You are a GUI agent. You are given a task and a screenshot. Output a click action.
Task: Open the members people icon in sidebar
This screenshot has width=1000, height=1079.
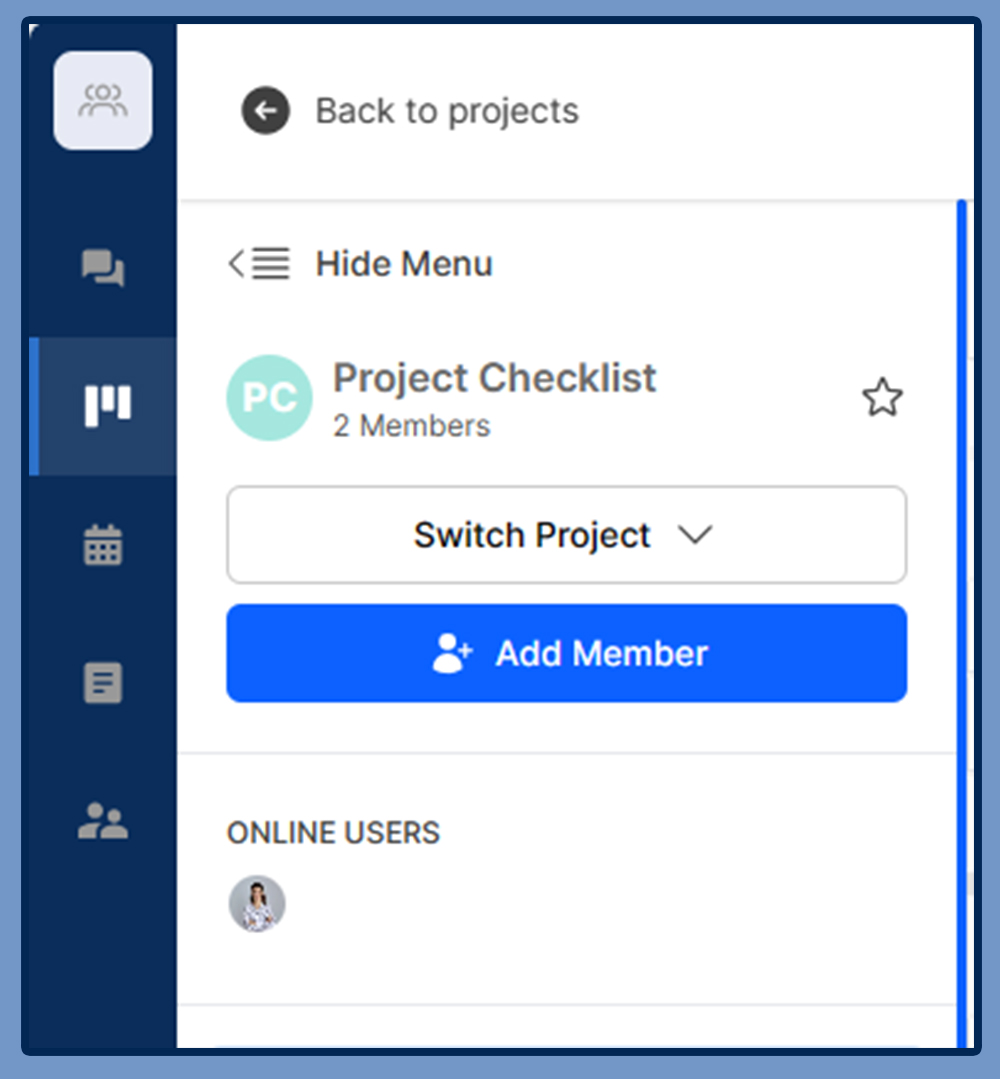pyautogui.click(x=103, y=820)
